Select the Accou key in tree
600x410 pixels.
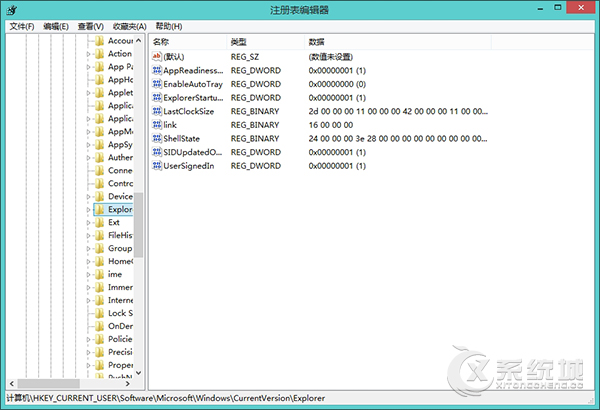[121, 41]
